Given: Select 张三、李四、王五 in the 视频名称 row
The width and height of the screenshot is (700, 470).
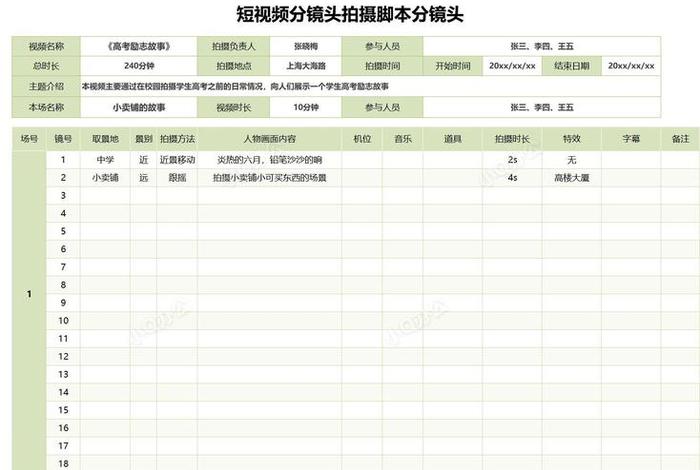Looking at the screenshot, I should click(542, 46).
